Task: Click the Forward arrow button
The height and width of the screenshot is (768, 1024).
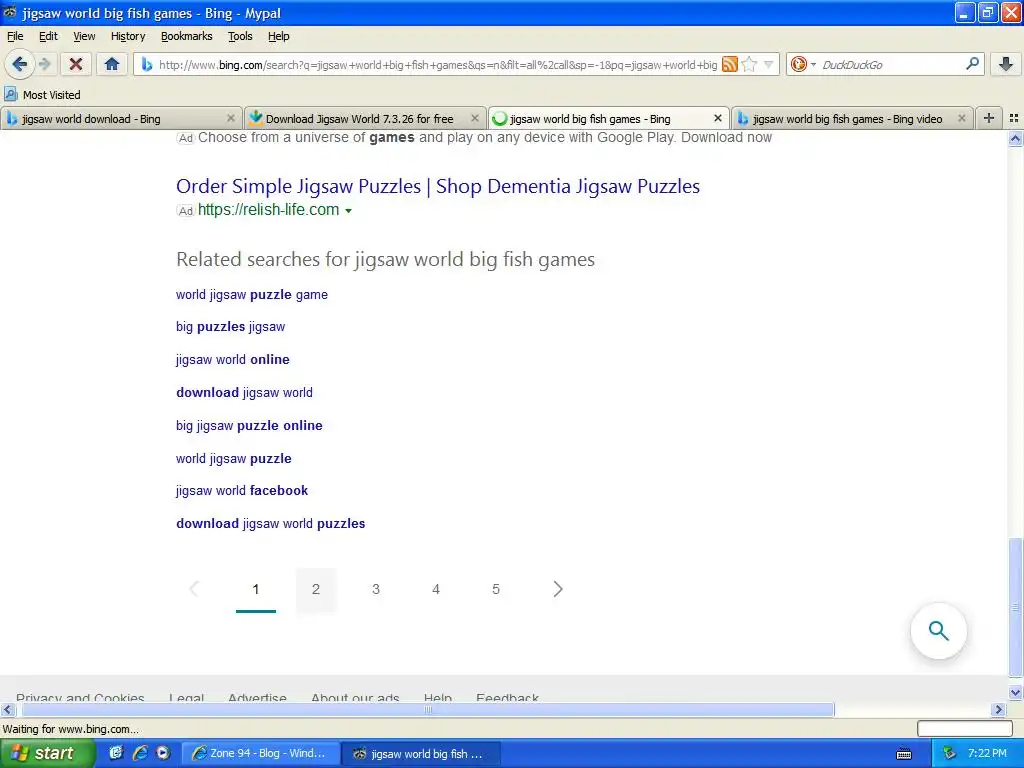Action: click(x=44, y=64)
